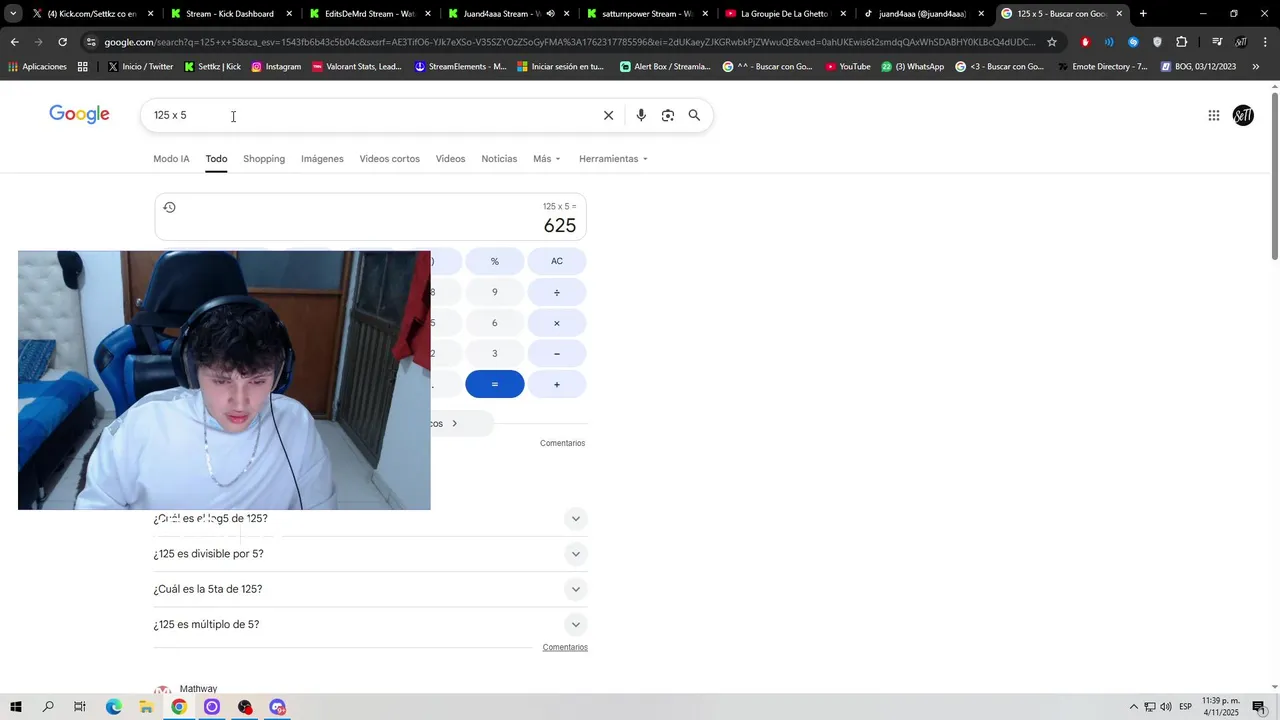The height and width of the screenshot is (720, 1280).
Task: Click calculator minus button
Action: click(x=557, y=354)
